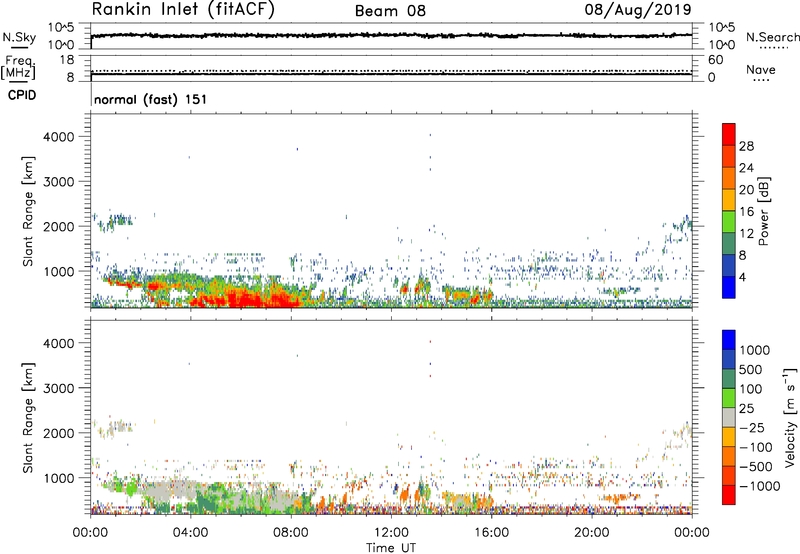Click the sky noise trace line
The height and width of the screenshot is (554, 800).
coord(391,35)
